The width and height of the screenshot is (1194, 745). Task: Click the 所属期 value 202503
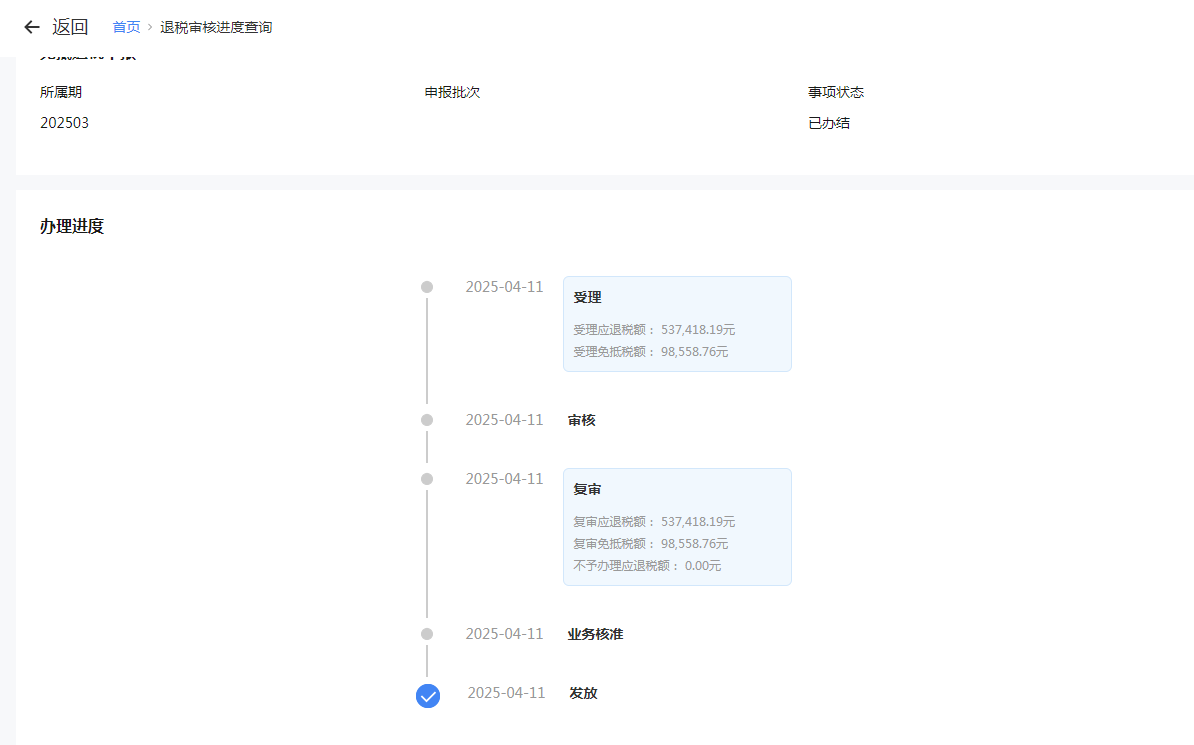[64, 123]
